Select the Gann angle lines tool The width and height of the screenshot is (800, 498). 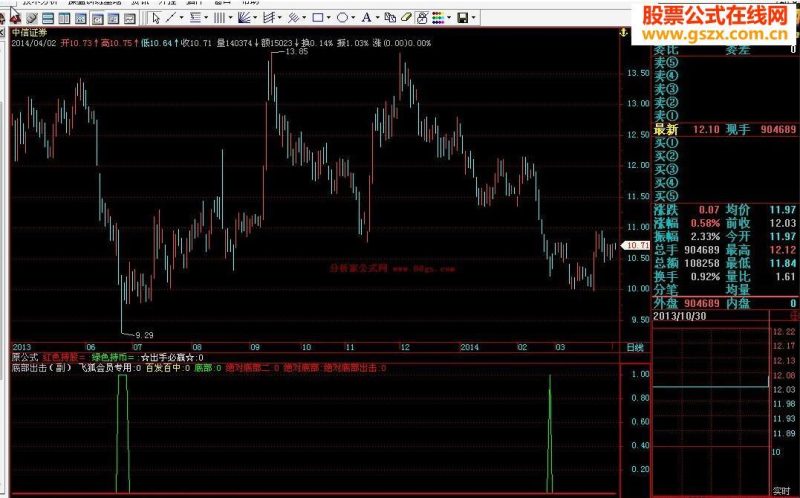coord(269,18)
